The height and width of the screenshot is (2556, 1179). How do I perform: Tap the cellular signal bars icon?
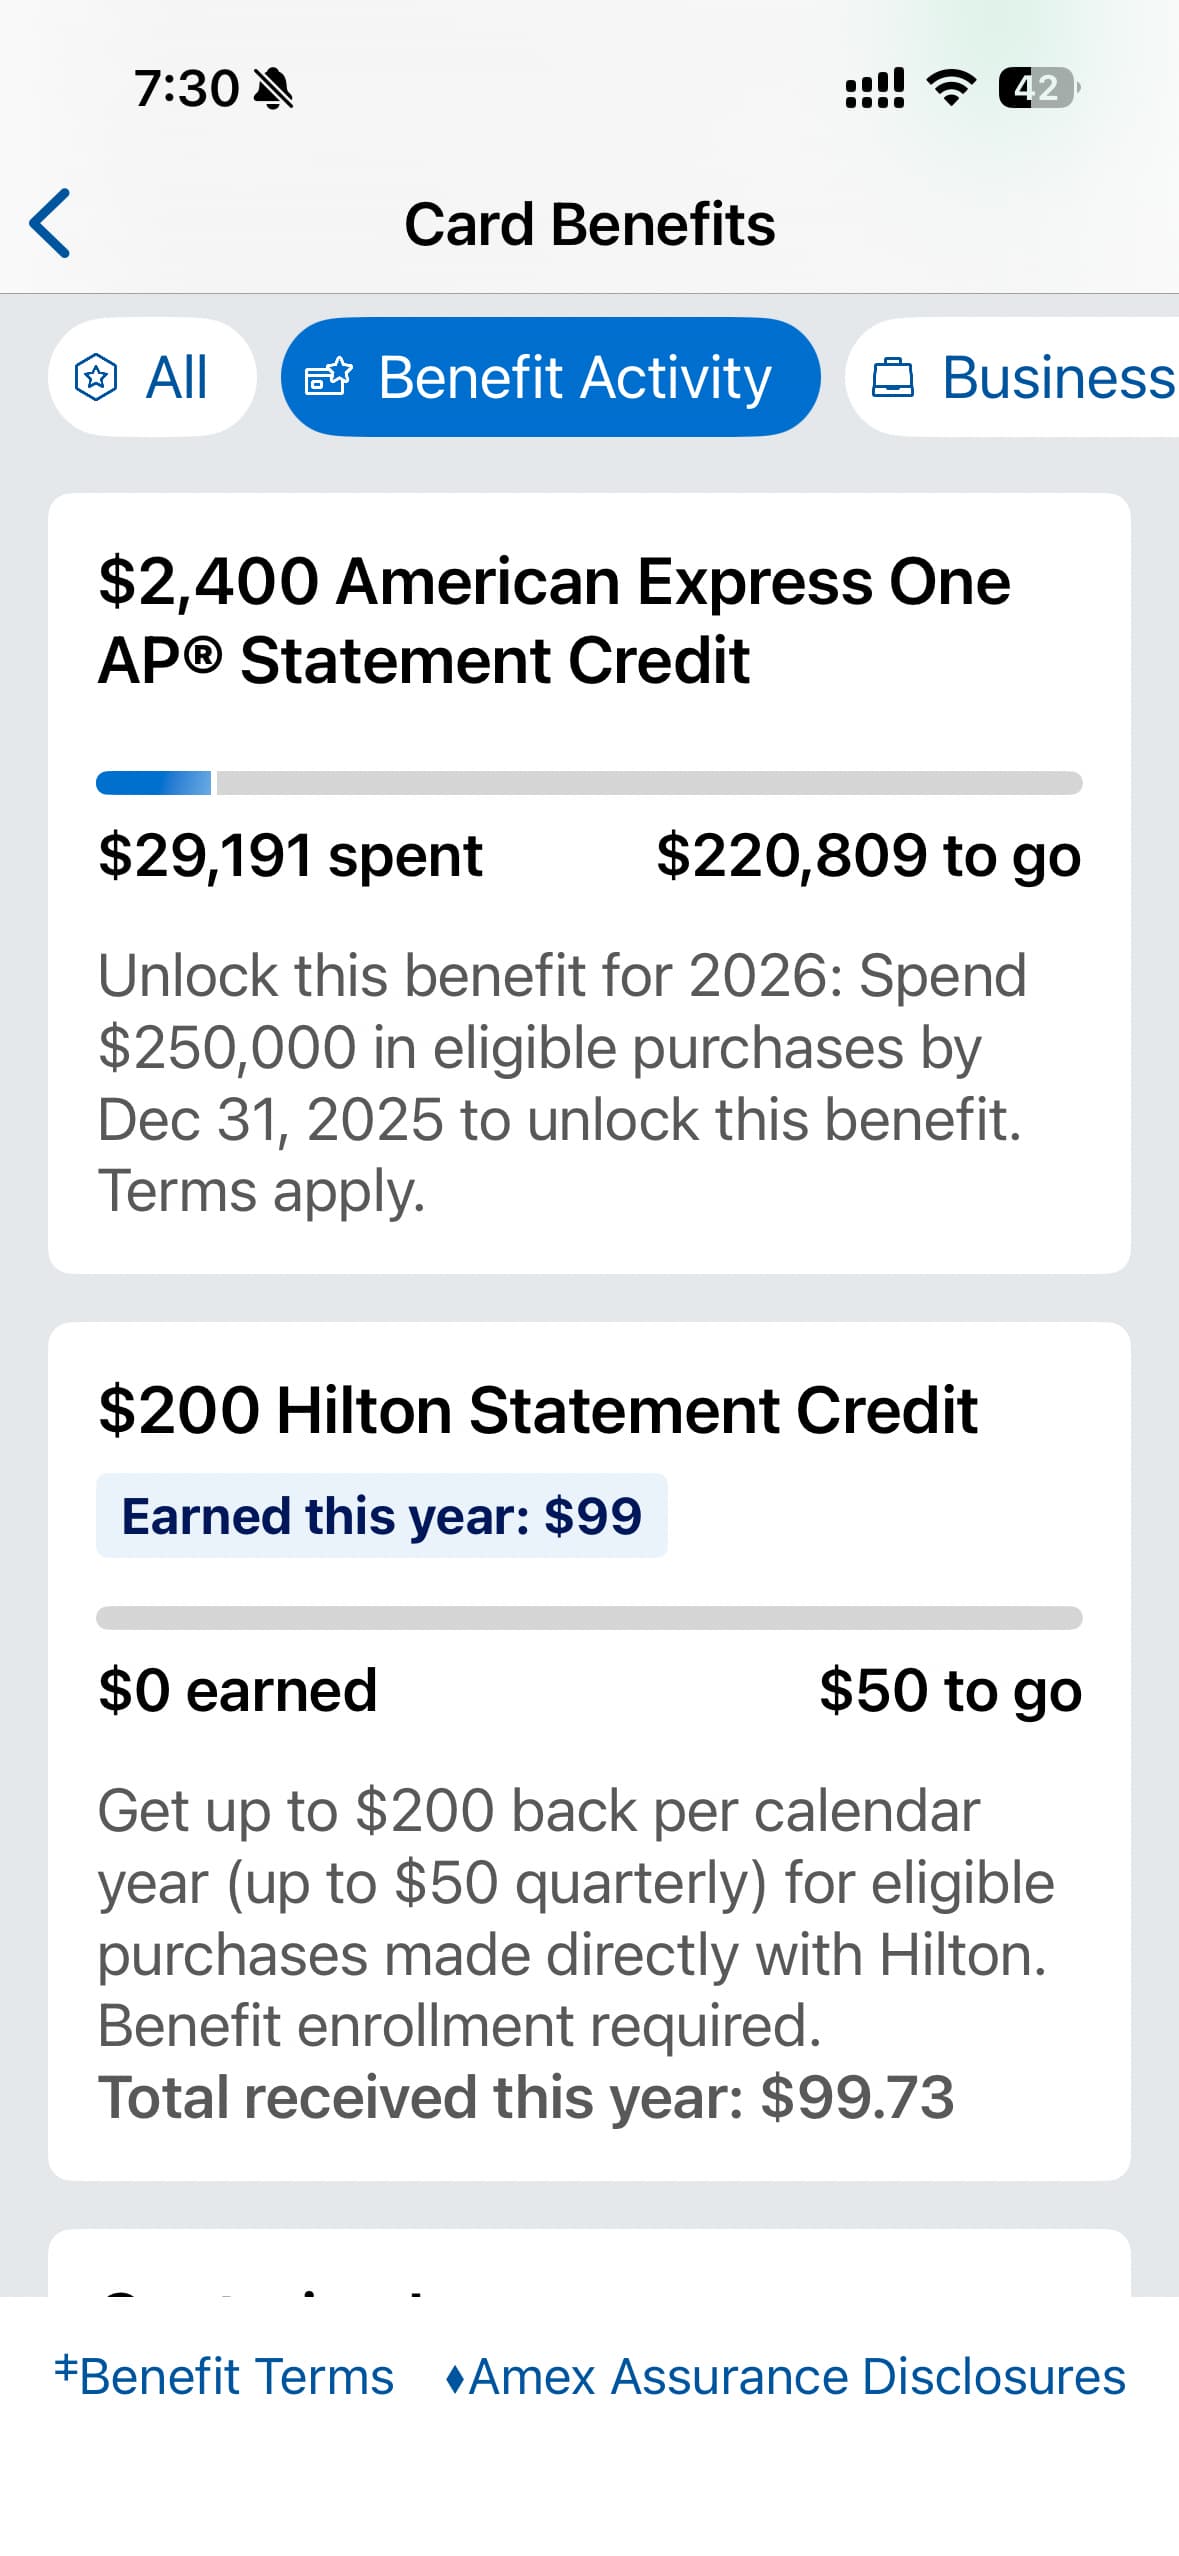pyautogui.click(x=875, y=88)
